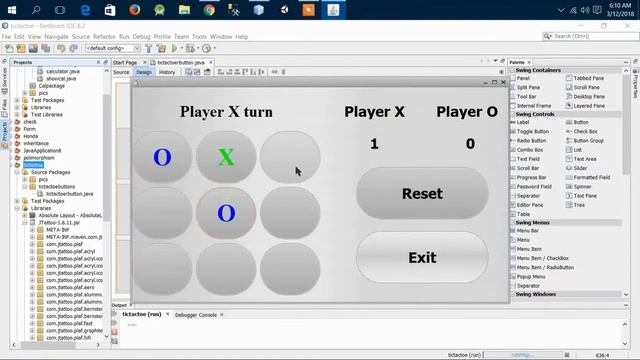Collapse the Swing Containers palette section
Viewport: 640px width, 360px height.
[513, 70]
